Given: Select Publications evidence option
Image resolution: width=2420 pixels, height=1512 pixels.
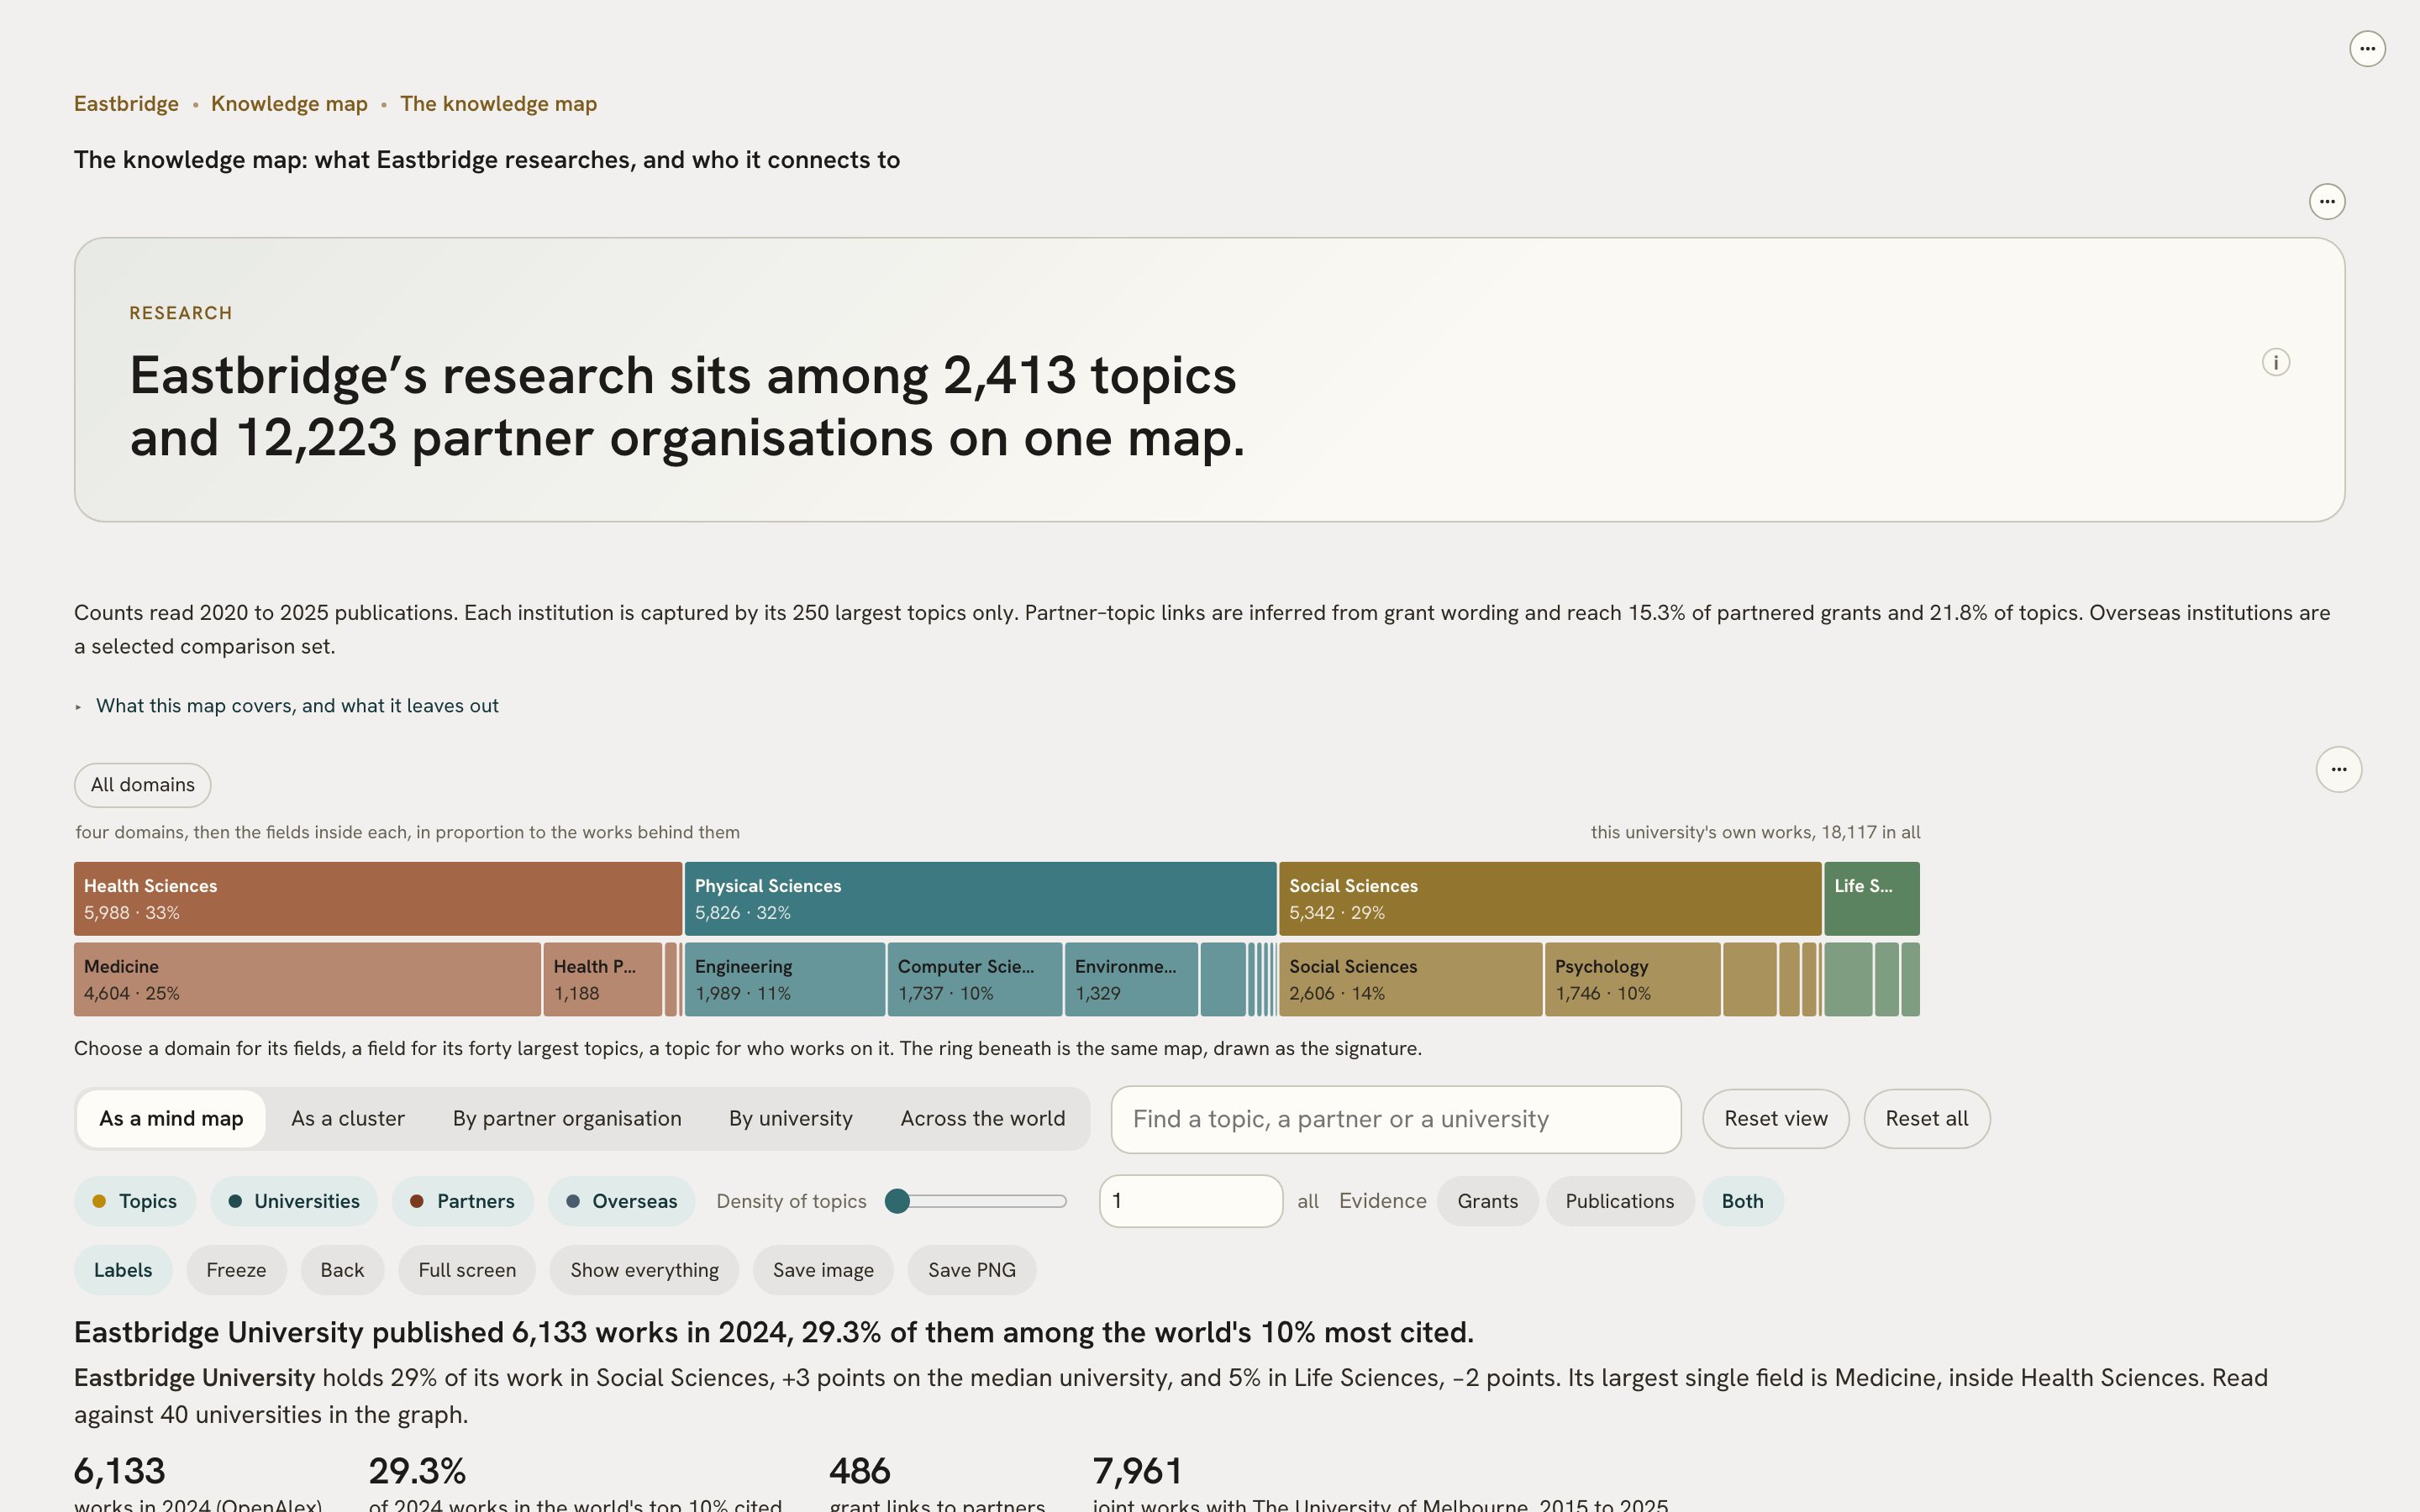Looking at the screenshot, I should click(1620, 1202).
